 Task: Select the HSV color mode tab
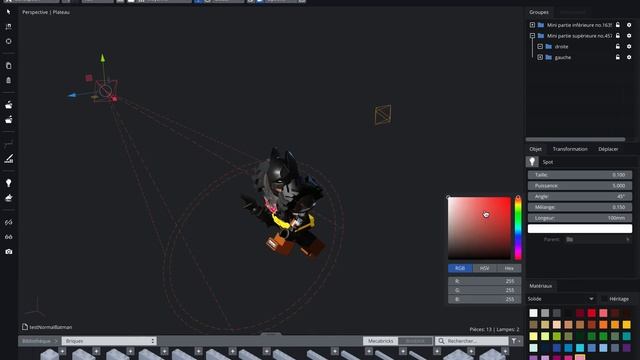tap(484, 268)
